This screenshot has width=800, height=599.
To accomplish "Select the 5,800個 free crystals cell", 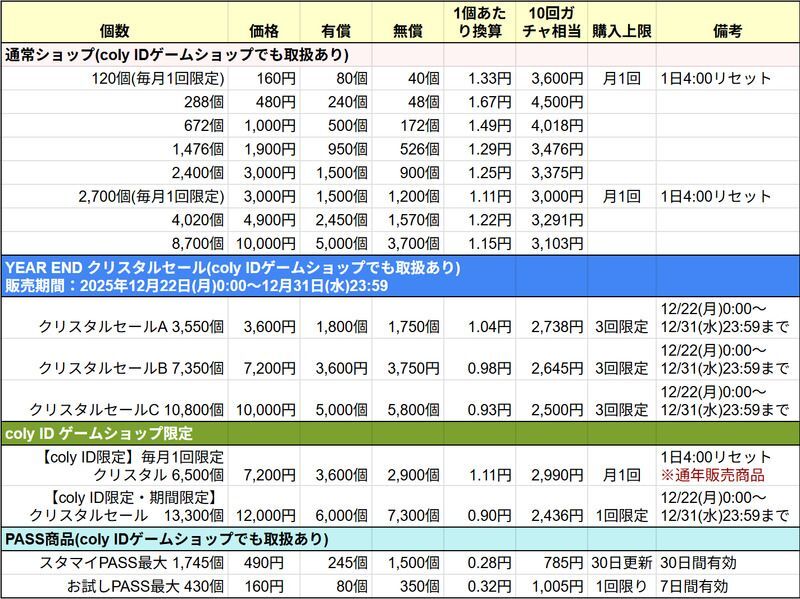I will (x=410, y=410).
